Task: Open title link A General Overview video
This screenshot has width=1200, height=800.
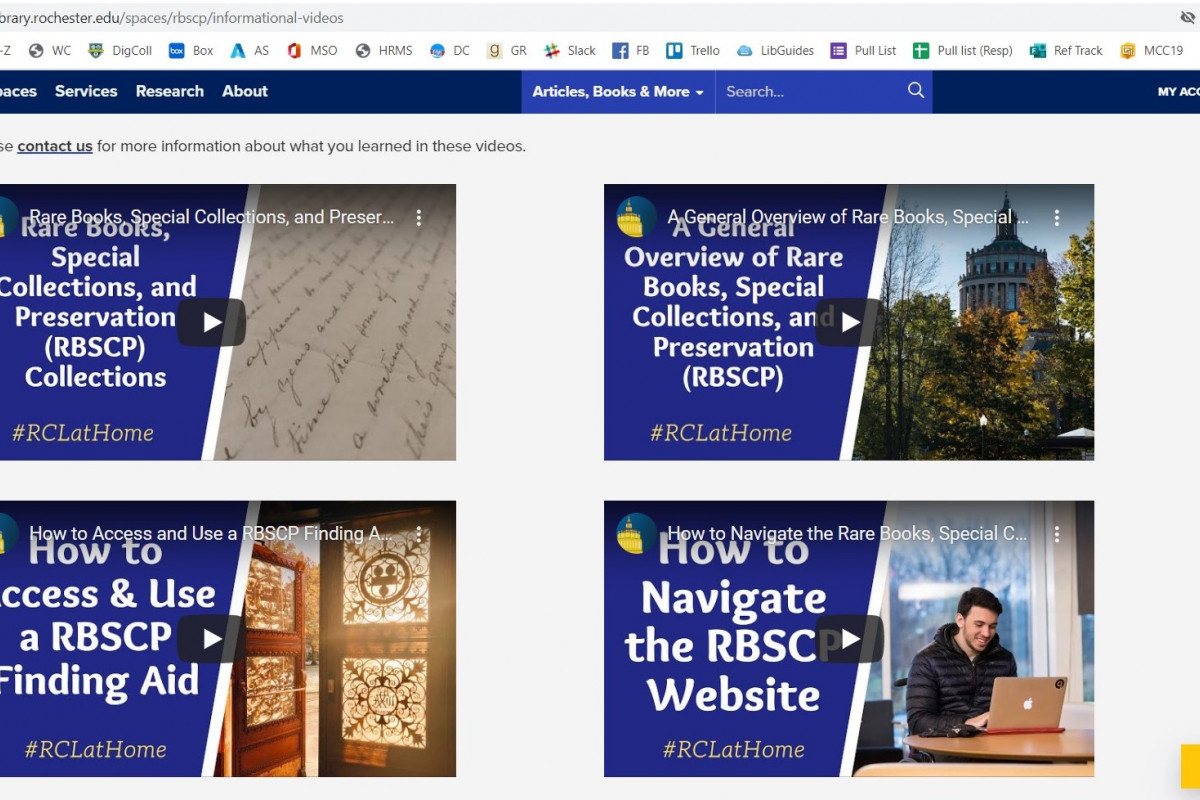Action: [848, 217]
